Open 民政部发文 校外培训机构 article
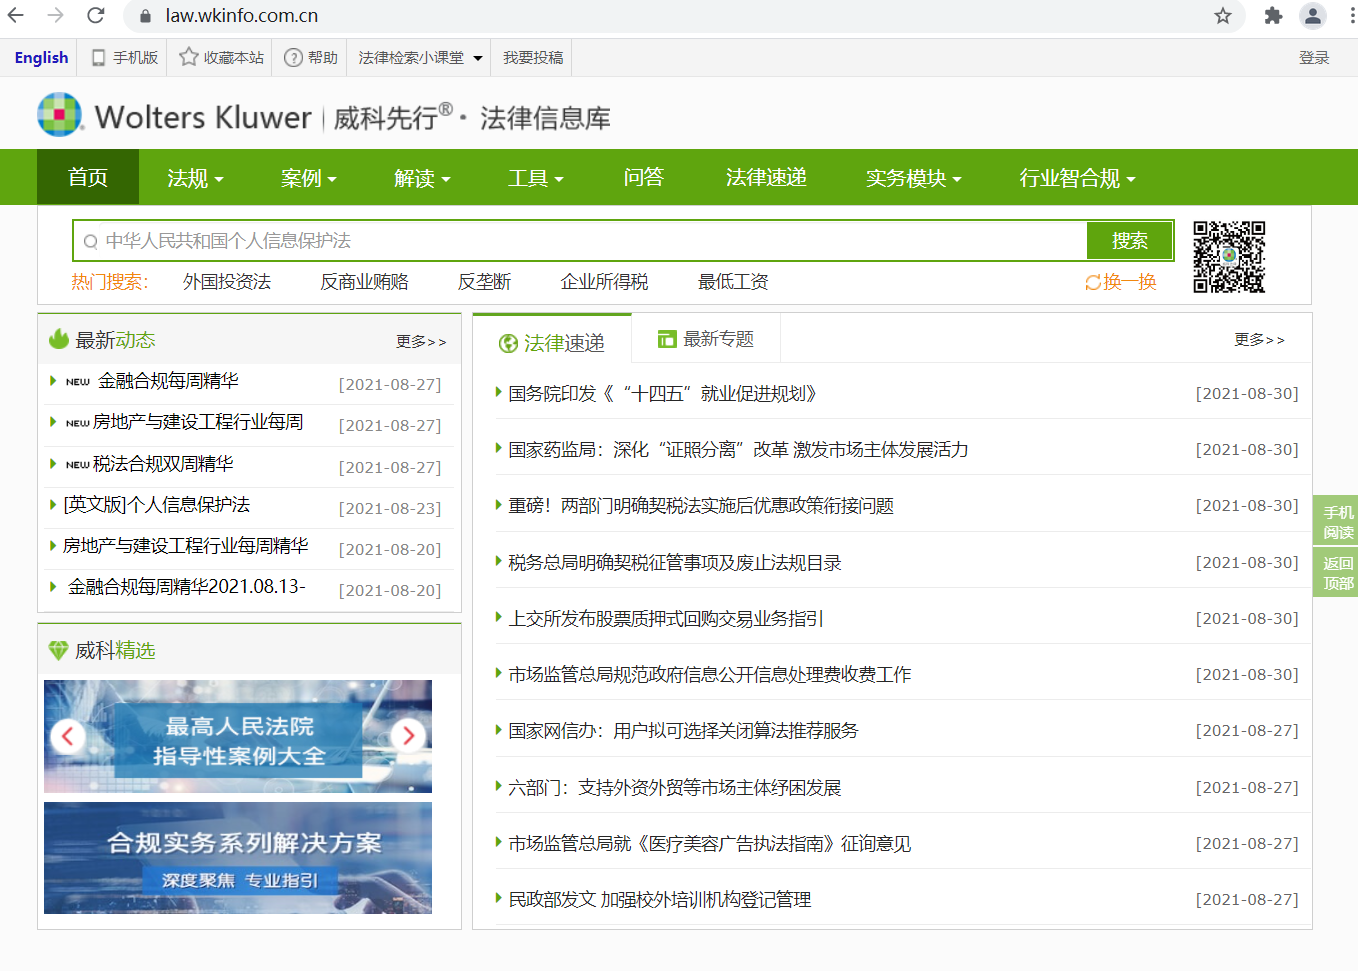The width and height of the screenshot is (1358, 971). tap(660, 900)
